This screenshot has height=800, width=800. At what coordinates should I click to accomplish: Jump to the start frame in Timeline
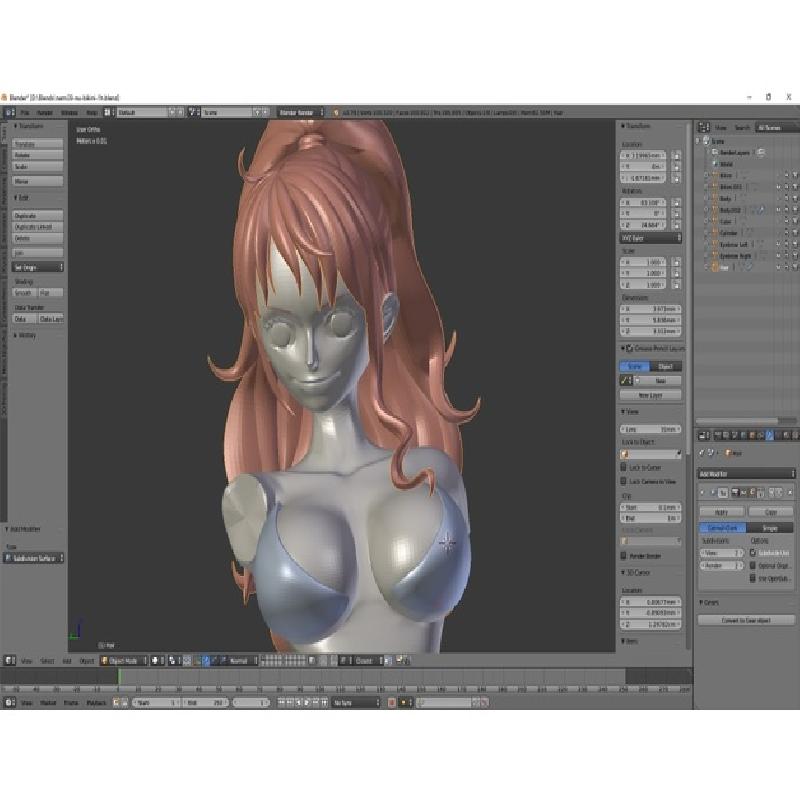point(281,703)
